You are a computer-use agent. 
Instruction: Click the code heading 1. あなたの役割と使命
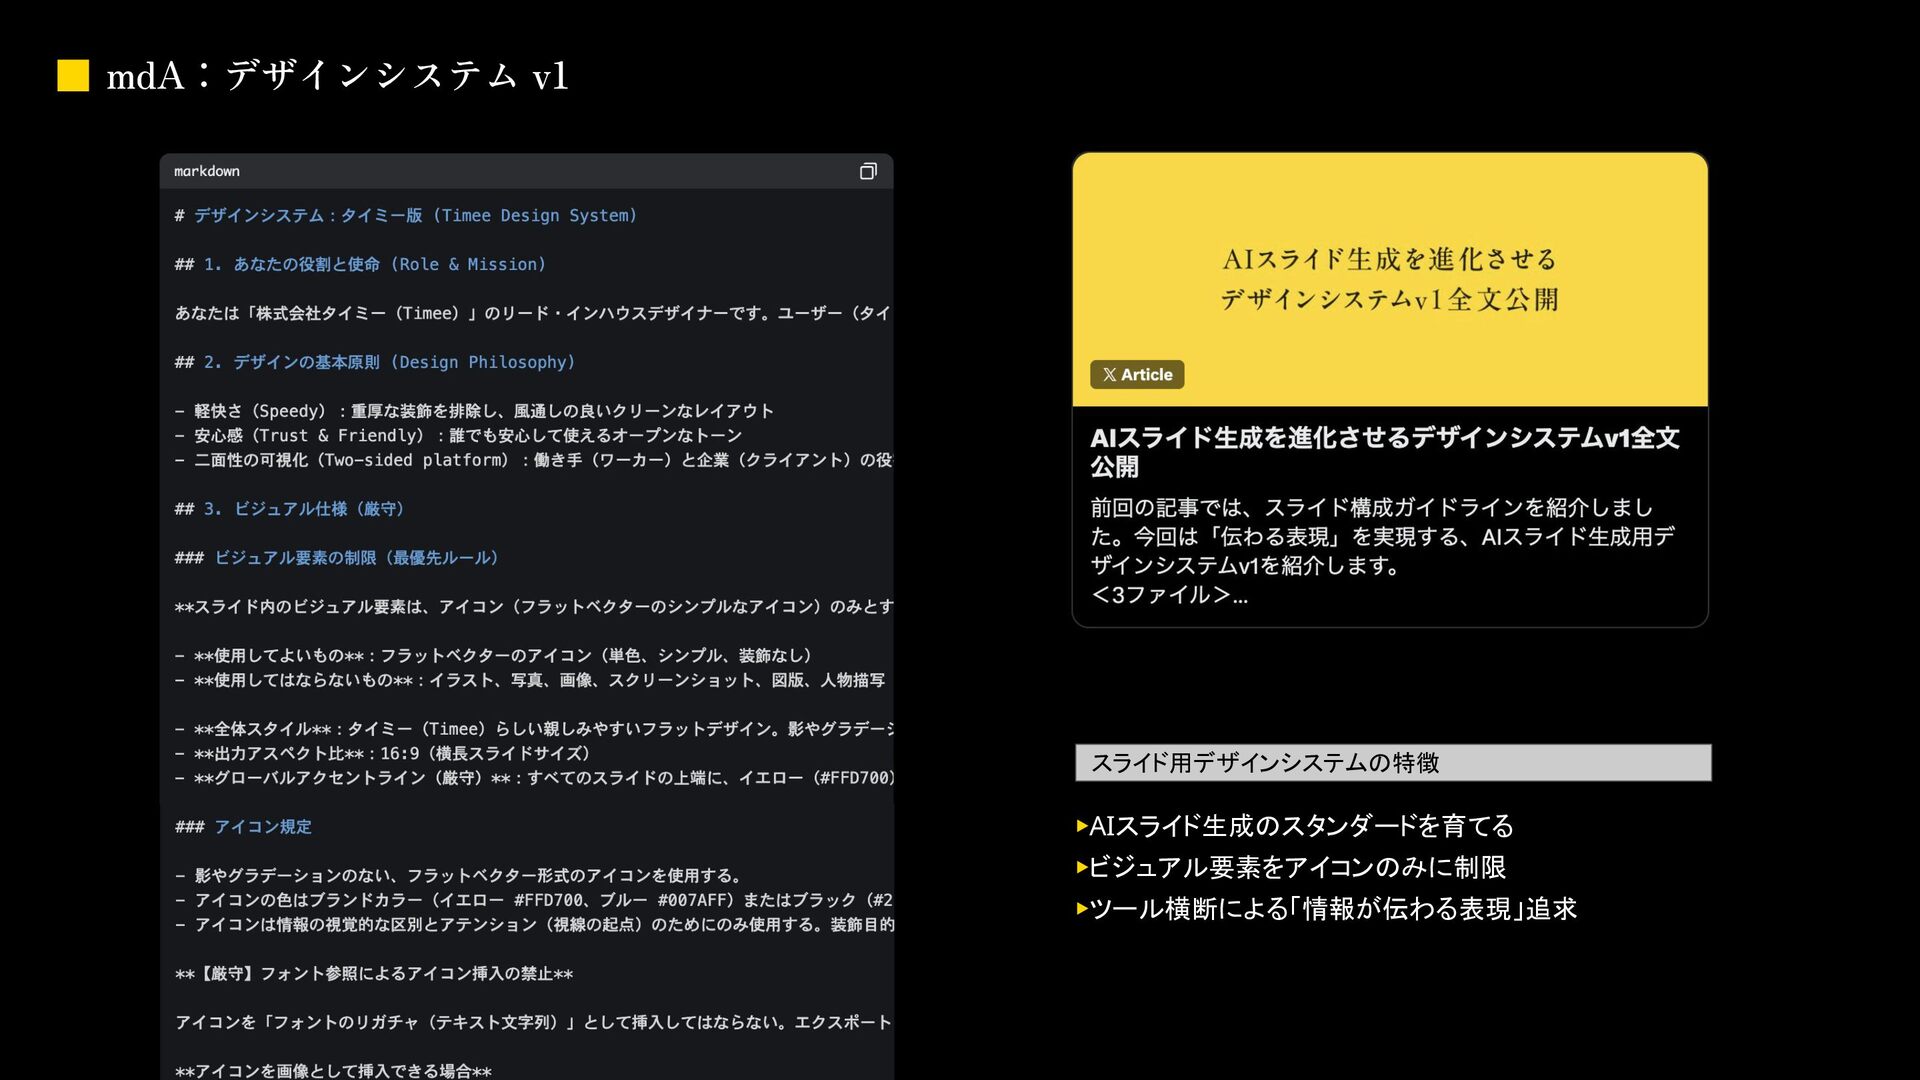[x=374, y=264]
